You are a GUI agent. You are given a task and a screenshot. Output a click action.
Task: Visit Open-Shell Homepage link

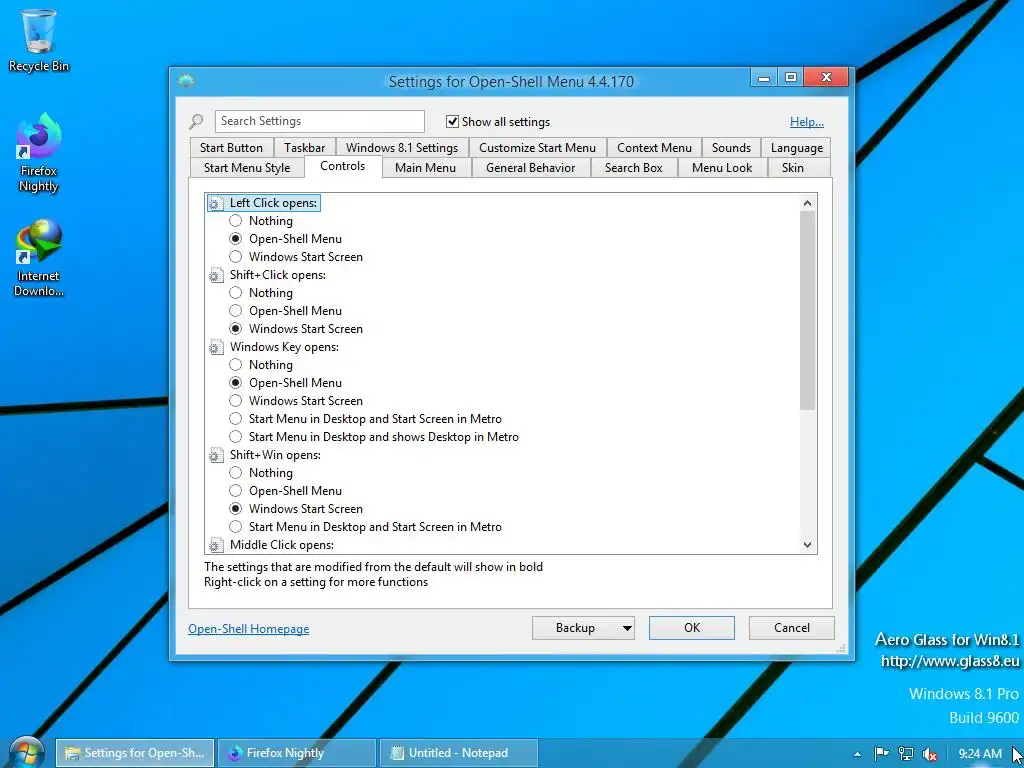[248, 629]
